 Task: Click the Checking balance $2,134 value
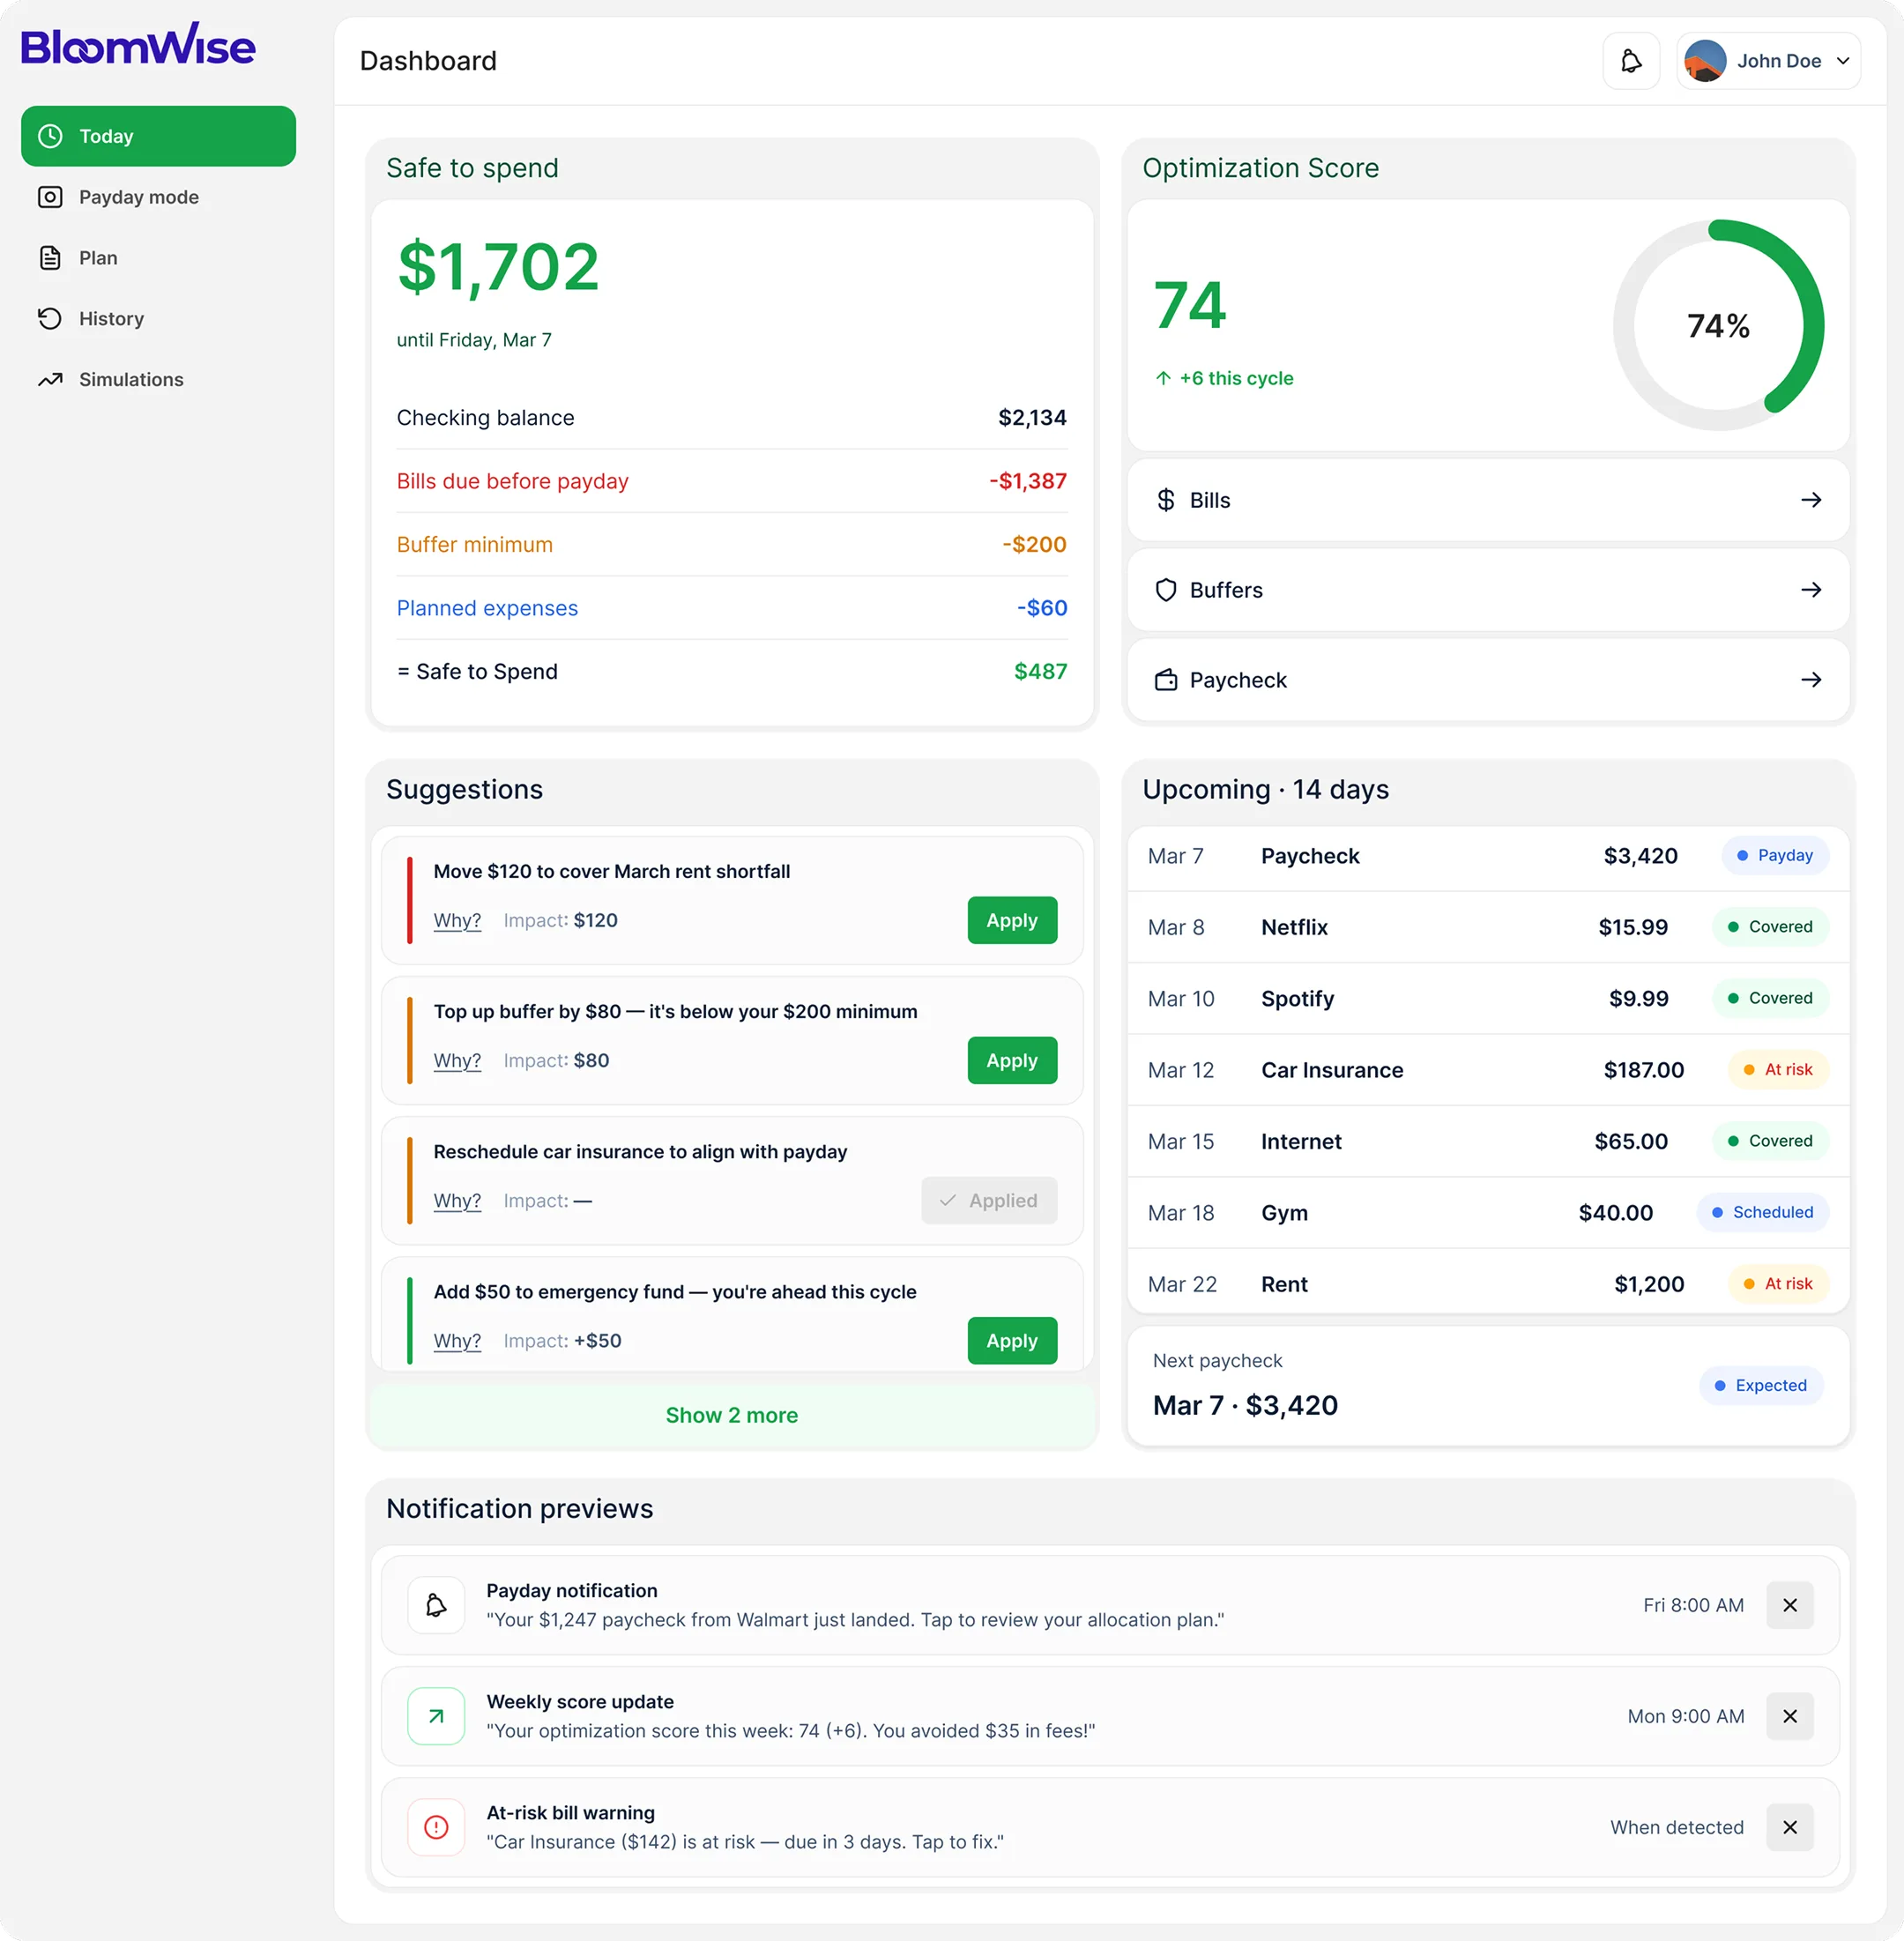coord(1032,418)
